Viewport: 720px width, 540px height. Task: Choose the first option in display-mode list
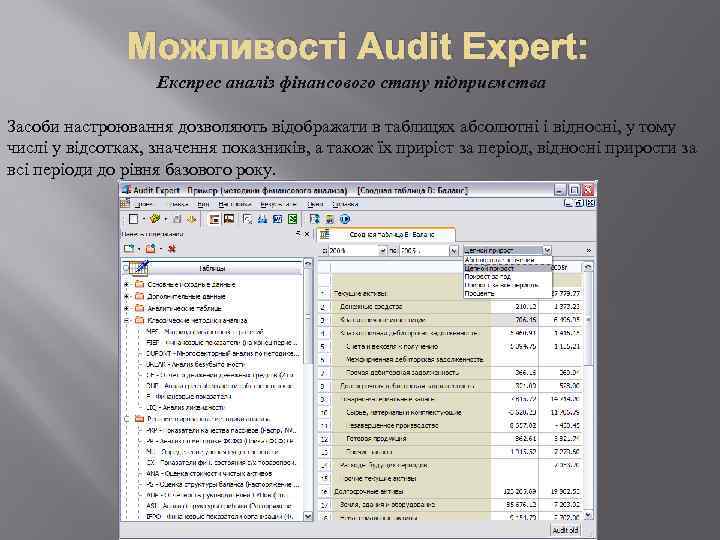click(507, 260)
